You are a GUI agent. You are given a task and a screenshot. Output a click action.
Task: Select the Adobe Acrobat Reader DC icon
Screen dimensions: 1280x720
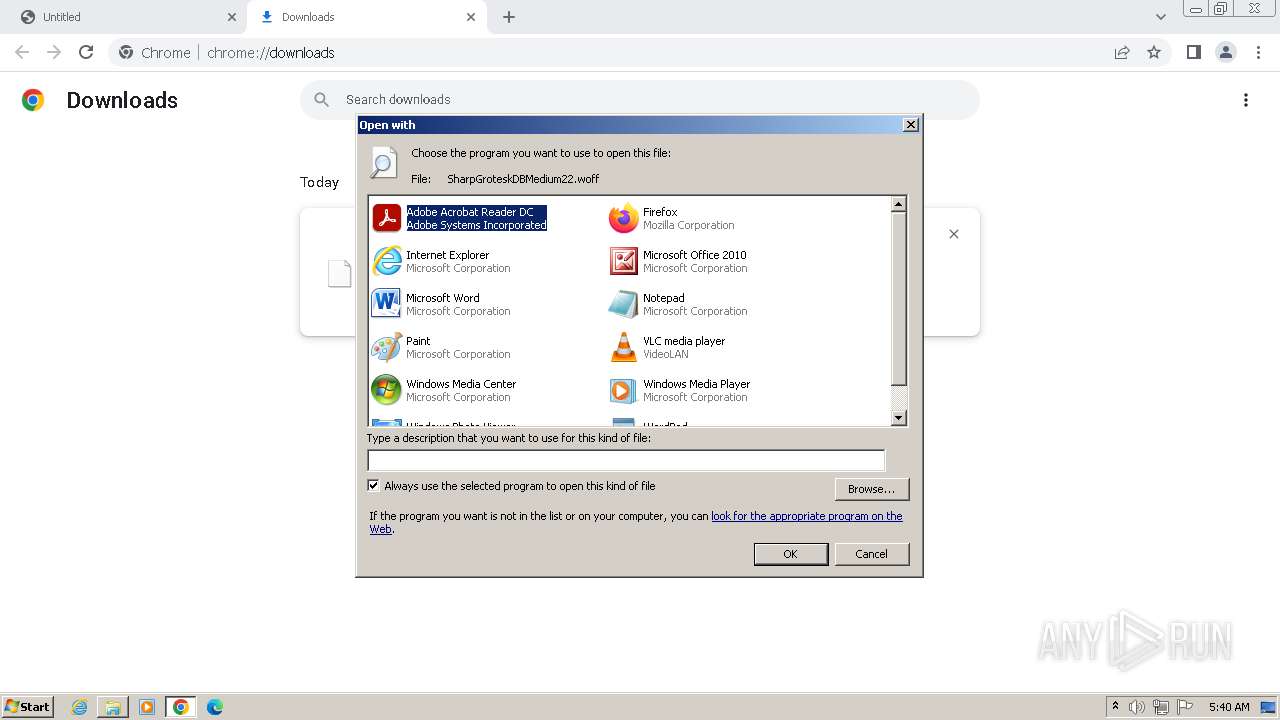386,218
